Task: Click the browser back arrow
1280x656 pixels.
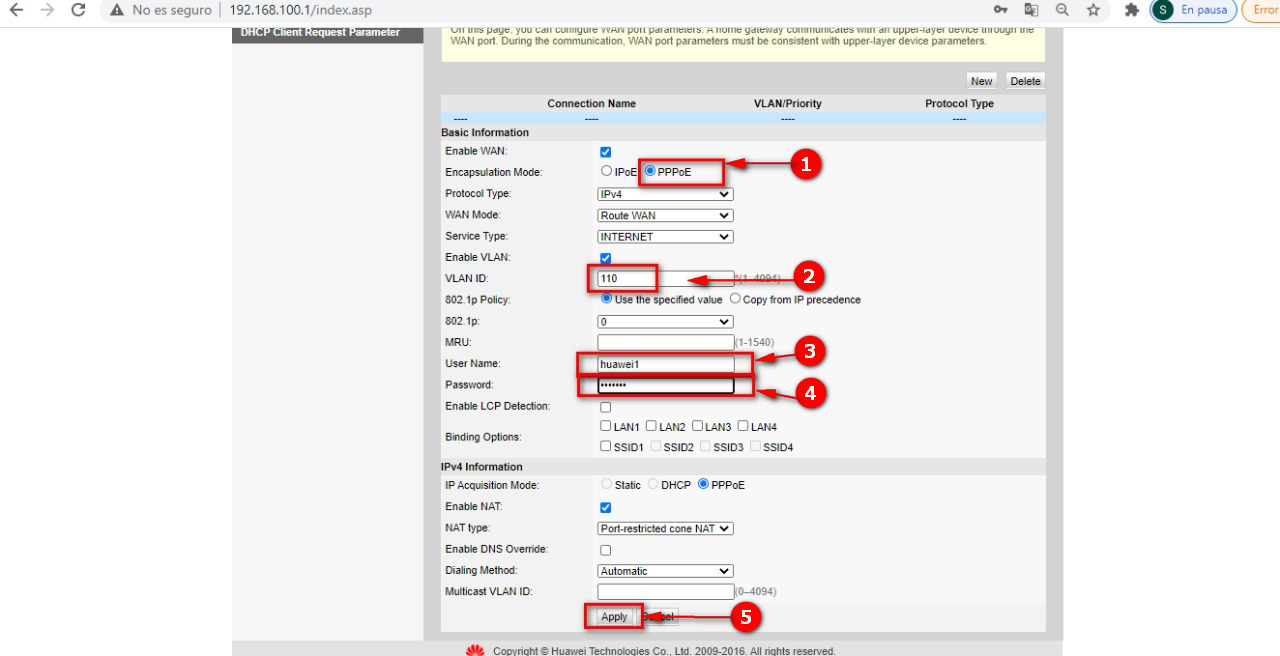Action: pos(16,10)
